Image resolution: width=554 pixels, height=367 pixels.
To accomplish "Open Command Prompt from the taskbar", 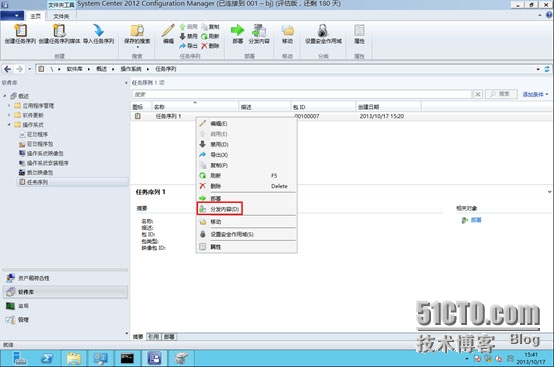I will click(x=127, y=358).
